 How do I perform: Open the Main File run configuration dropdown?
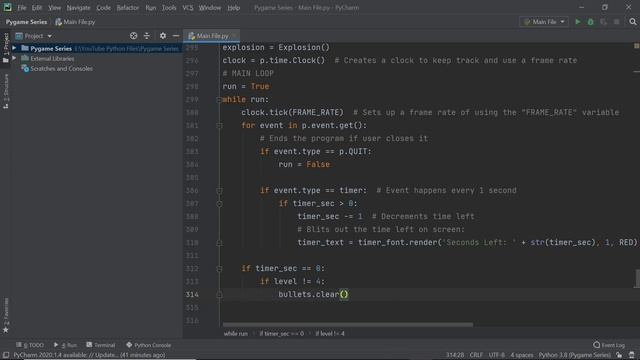(x=544, y=22)
